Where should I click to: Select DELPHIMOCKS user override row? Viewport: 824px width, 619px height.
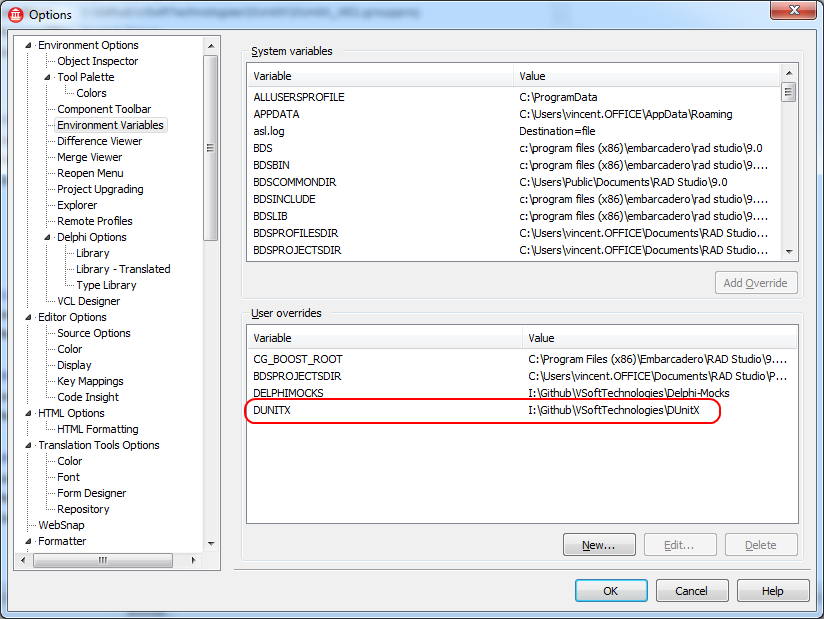(x=522, y=393)
